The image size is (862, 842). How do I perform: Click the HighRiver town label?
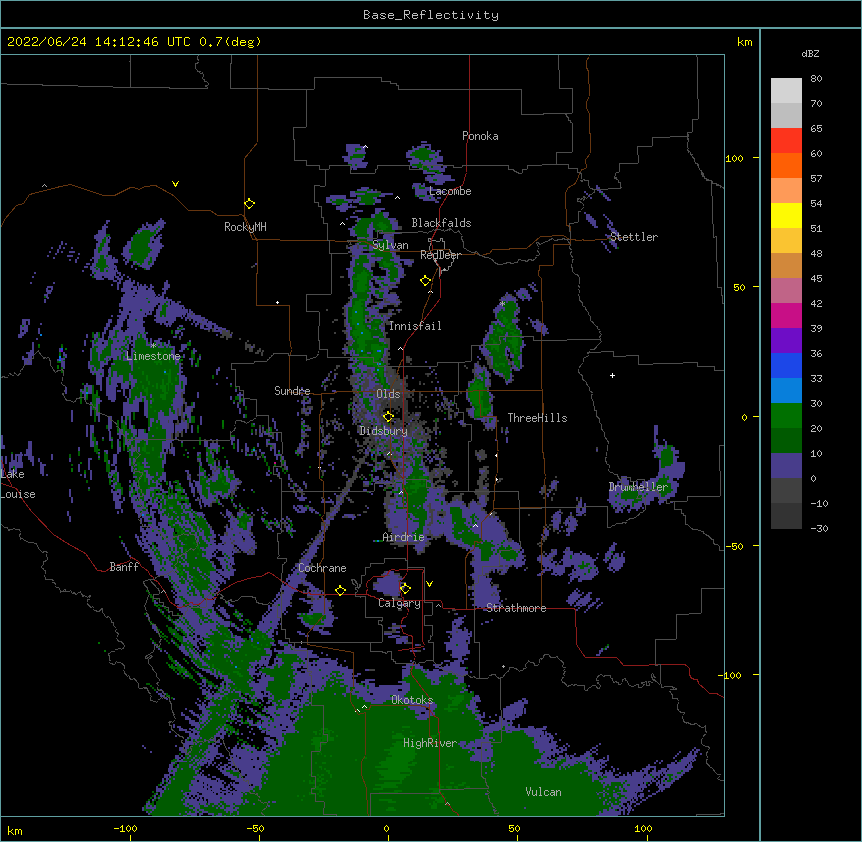pyautogui.click(x=430, y=743)
